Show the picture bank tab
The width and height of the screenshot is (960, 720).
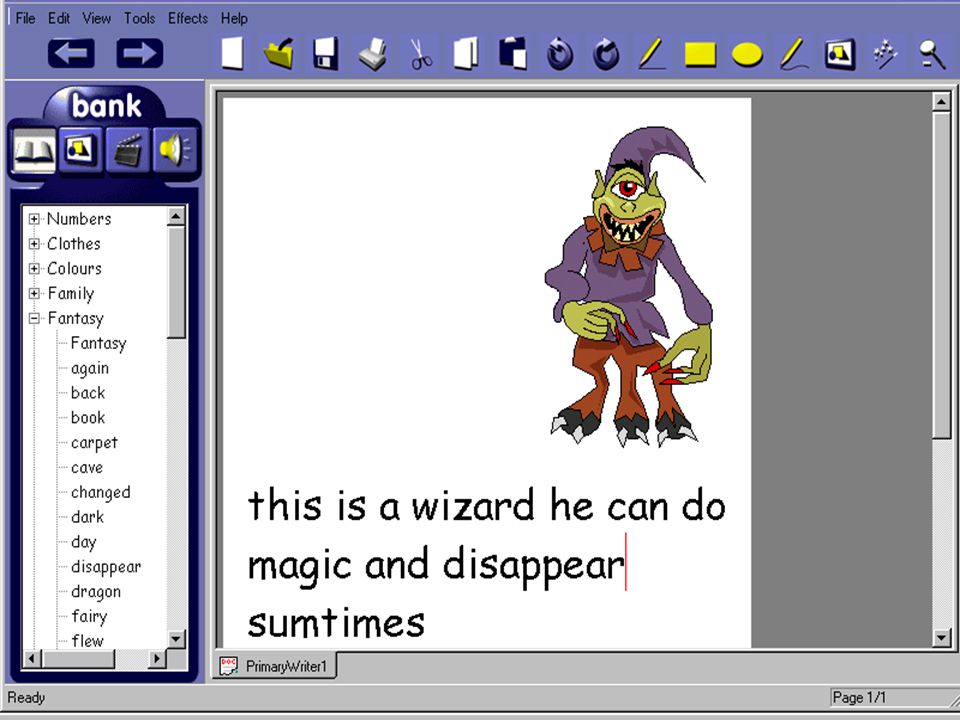pyautogui.click(x=81, y=150)
